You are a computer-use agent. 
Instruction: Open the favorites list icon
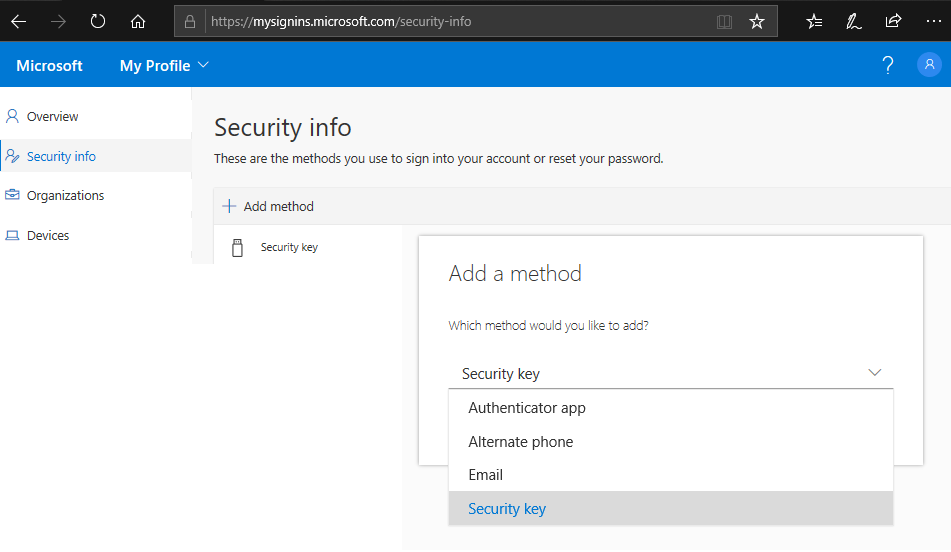point(814,21)
